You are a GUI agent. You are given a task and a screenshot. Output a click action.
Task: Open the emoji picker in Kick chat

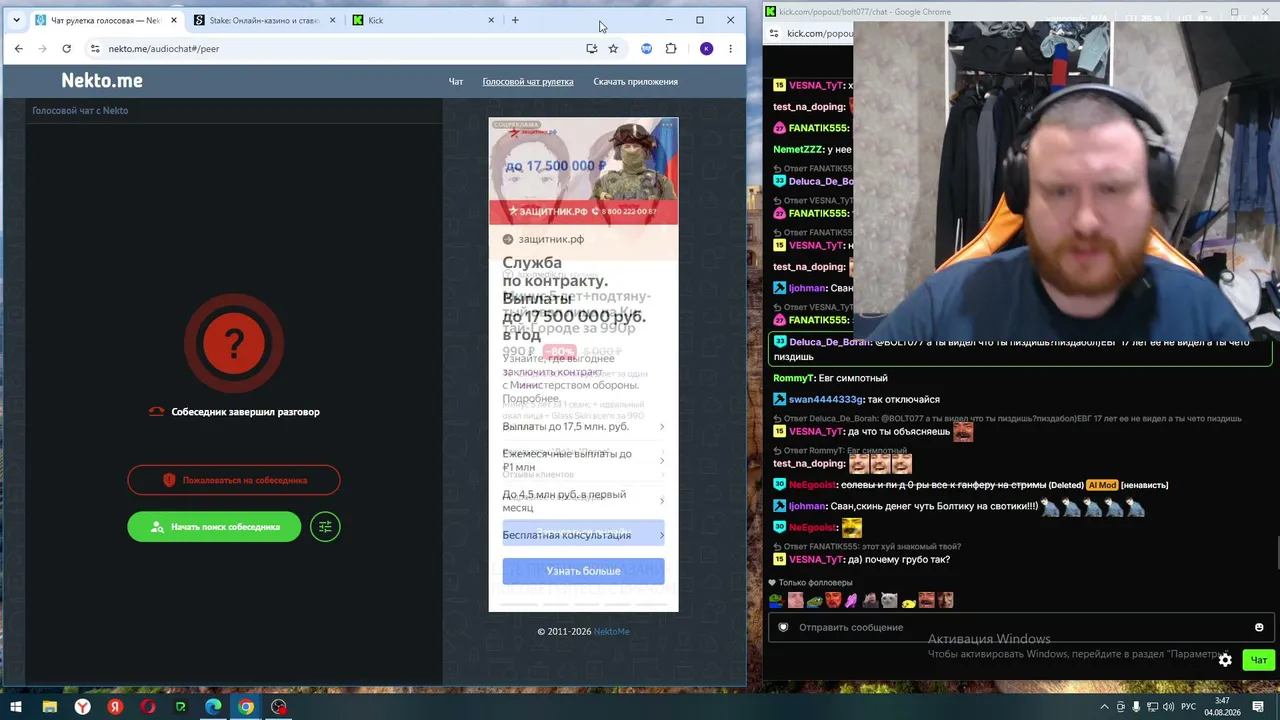click(x=1259, y=627)
